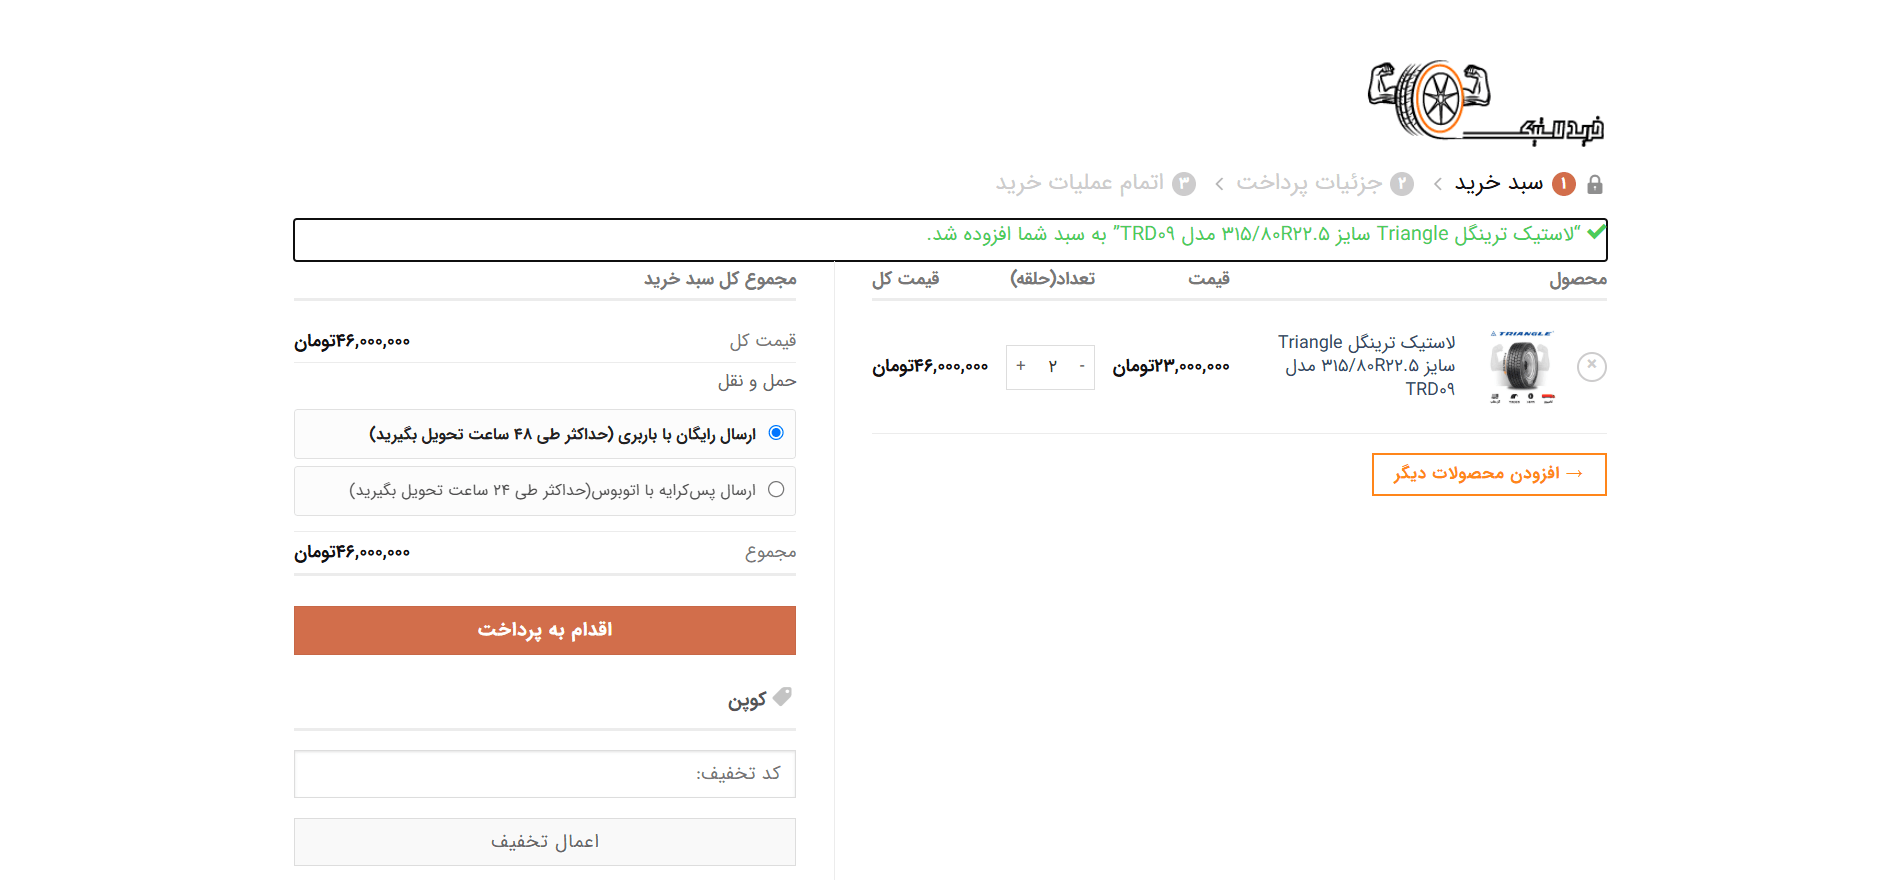1901x880 pixels.
Task: Click the lock icon beside cart breadcrumb
Action: tap(1595, 184)
